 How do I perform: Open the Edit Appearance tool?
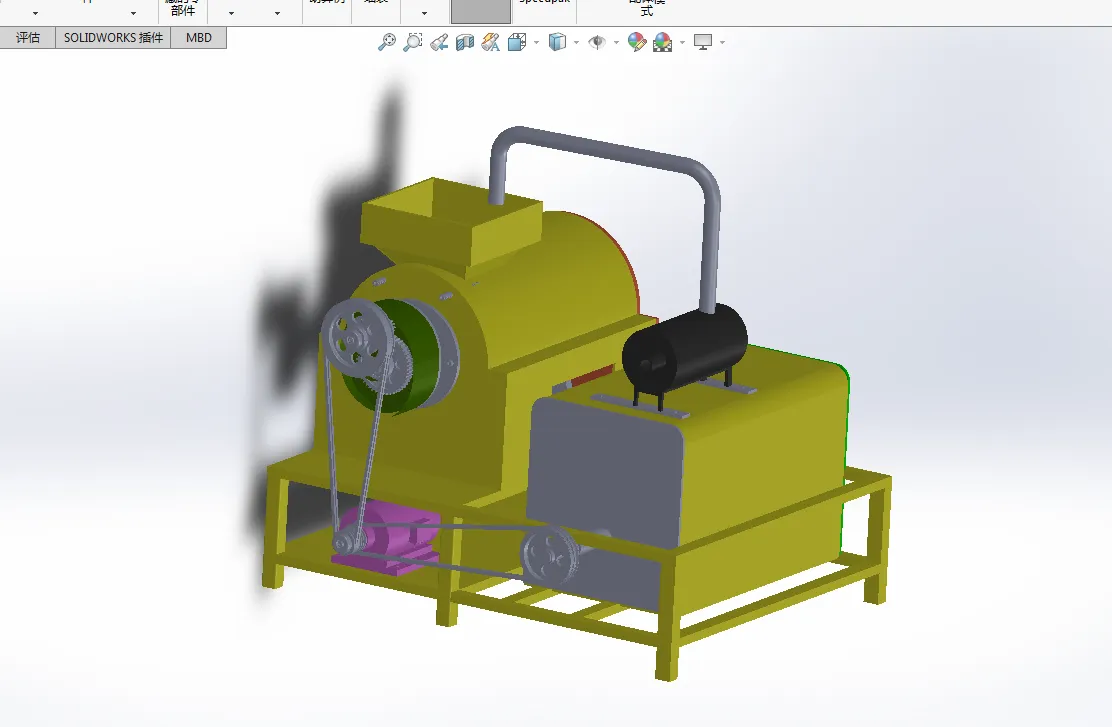(x=637, y=43)
